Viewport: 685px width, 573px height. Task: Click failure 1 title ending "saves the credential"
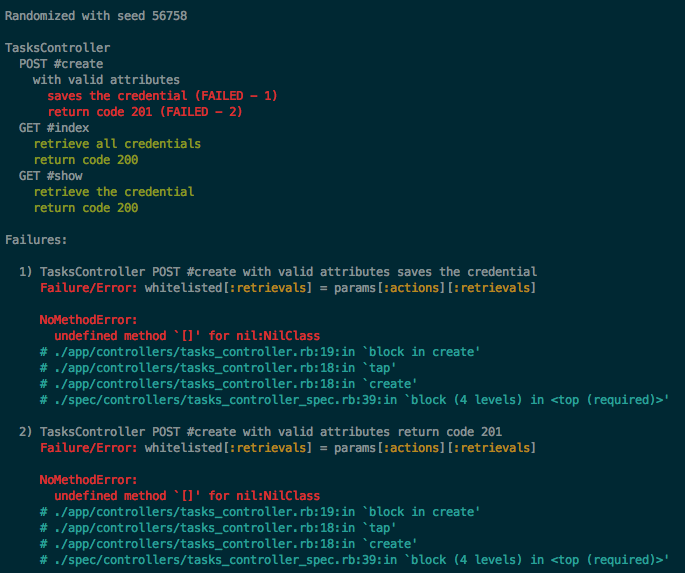[x=288, y=272]
